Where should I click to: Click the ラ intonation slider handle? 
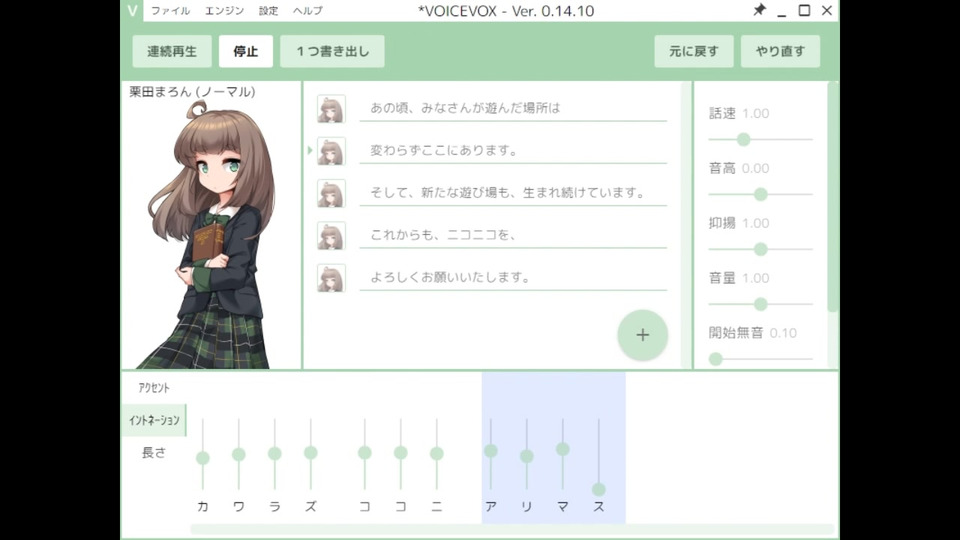point(275,453)
